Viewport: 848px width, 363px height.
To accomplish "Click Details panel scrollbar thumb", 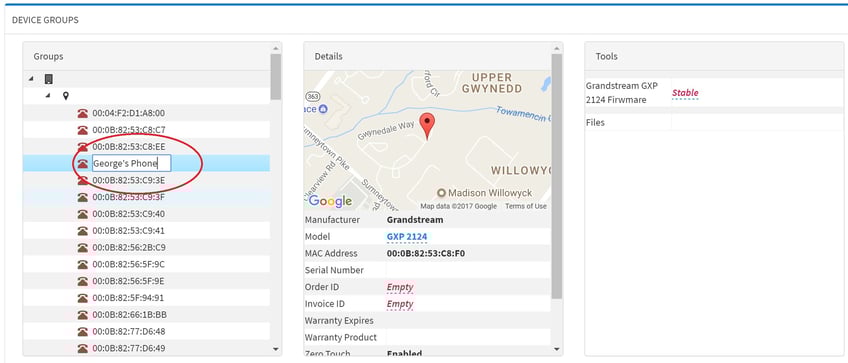I will (556, 176).
